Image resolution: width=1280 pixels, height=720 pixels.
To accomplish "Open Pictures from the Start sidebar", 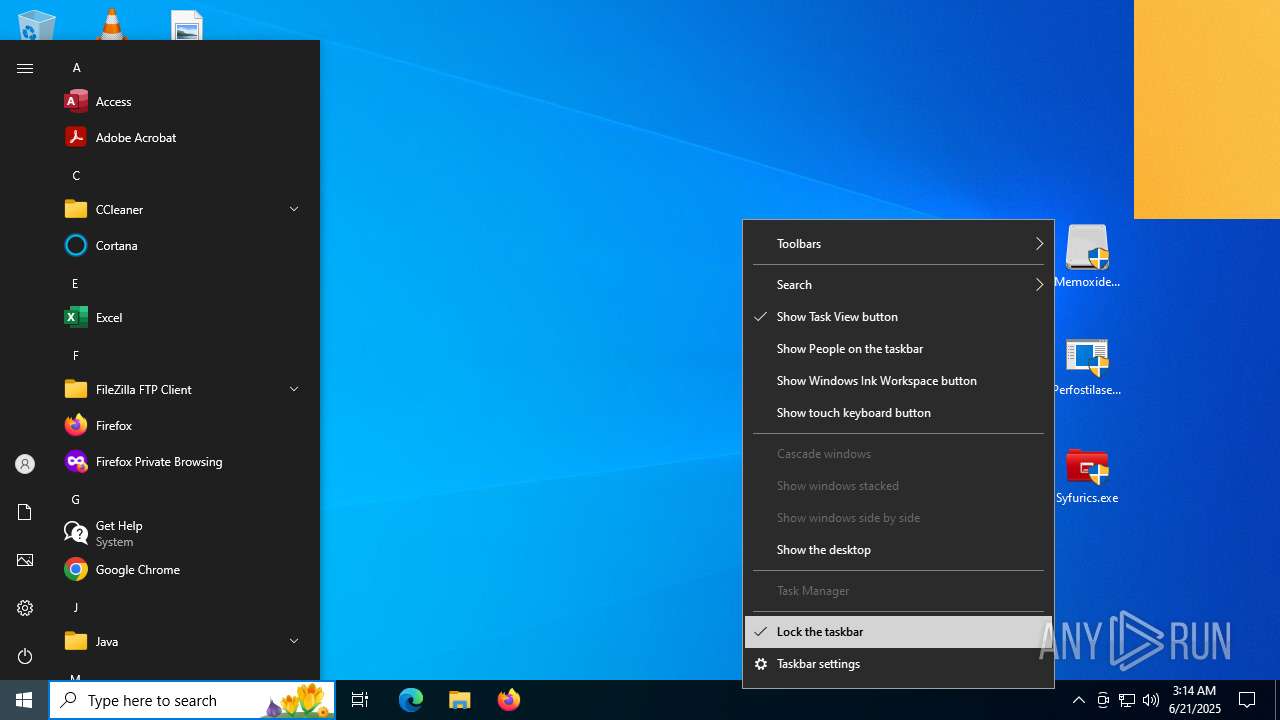I will pos(25,560).
